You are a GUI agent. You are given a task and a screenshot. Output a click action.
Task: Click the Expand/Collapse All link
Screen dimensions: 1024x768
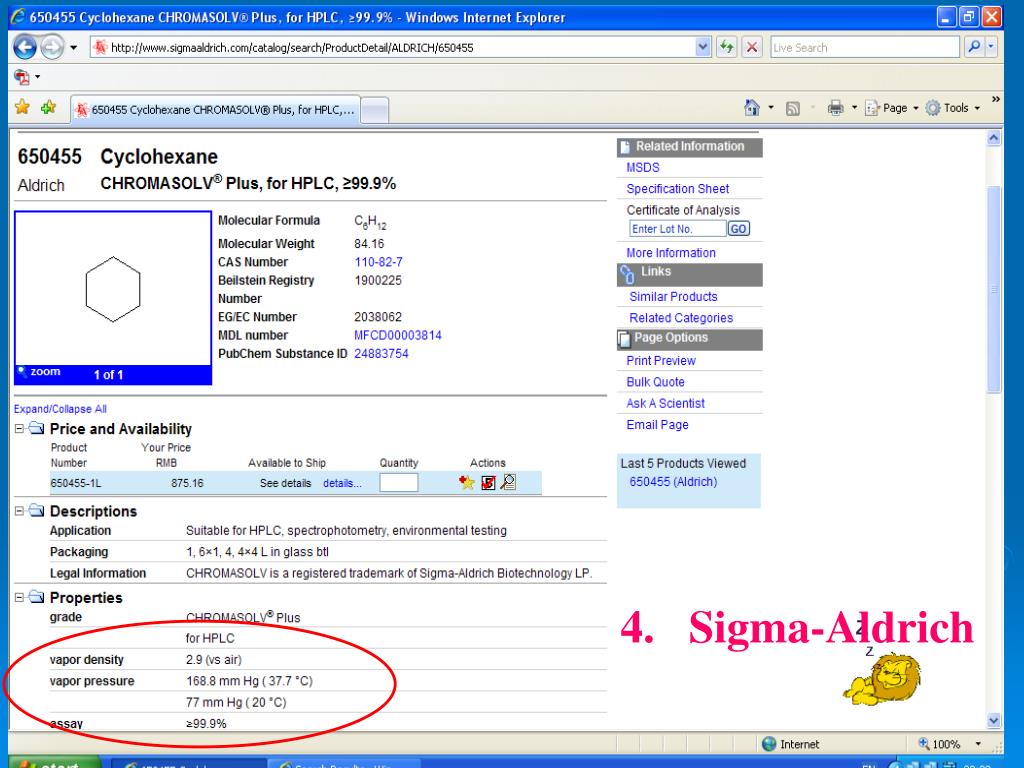click(x=60, y=409)
